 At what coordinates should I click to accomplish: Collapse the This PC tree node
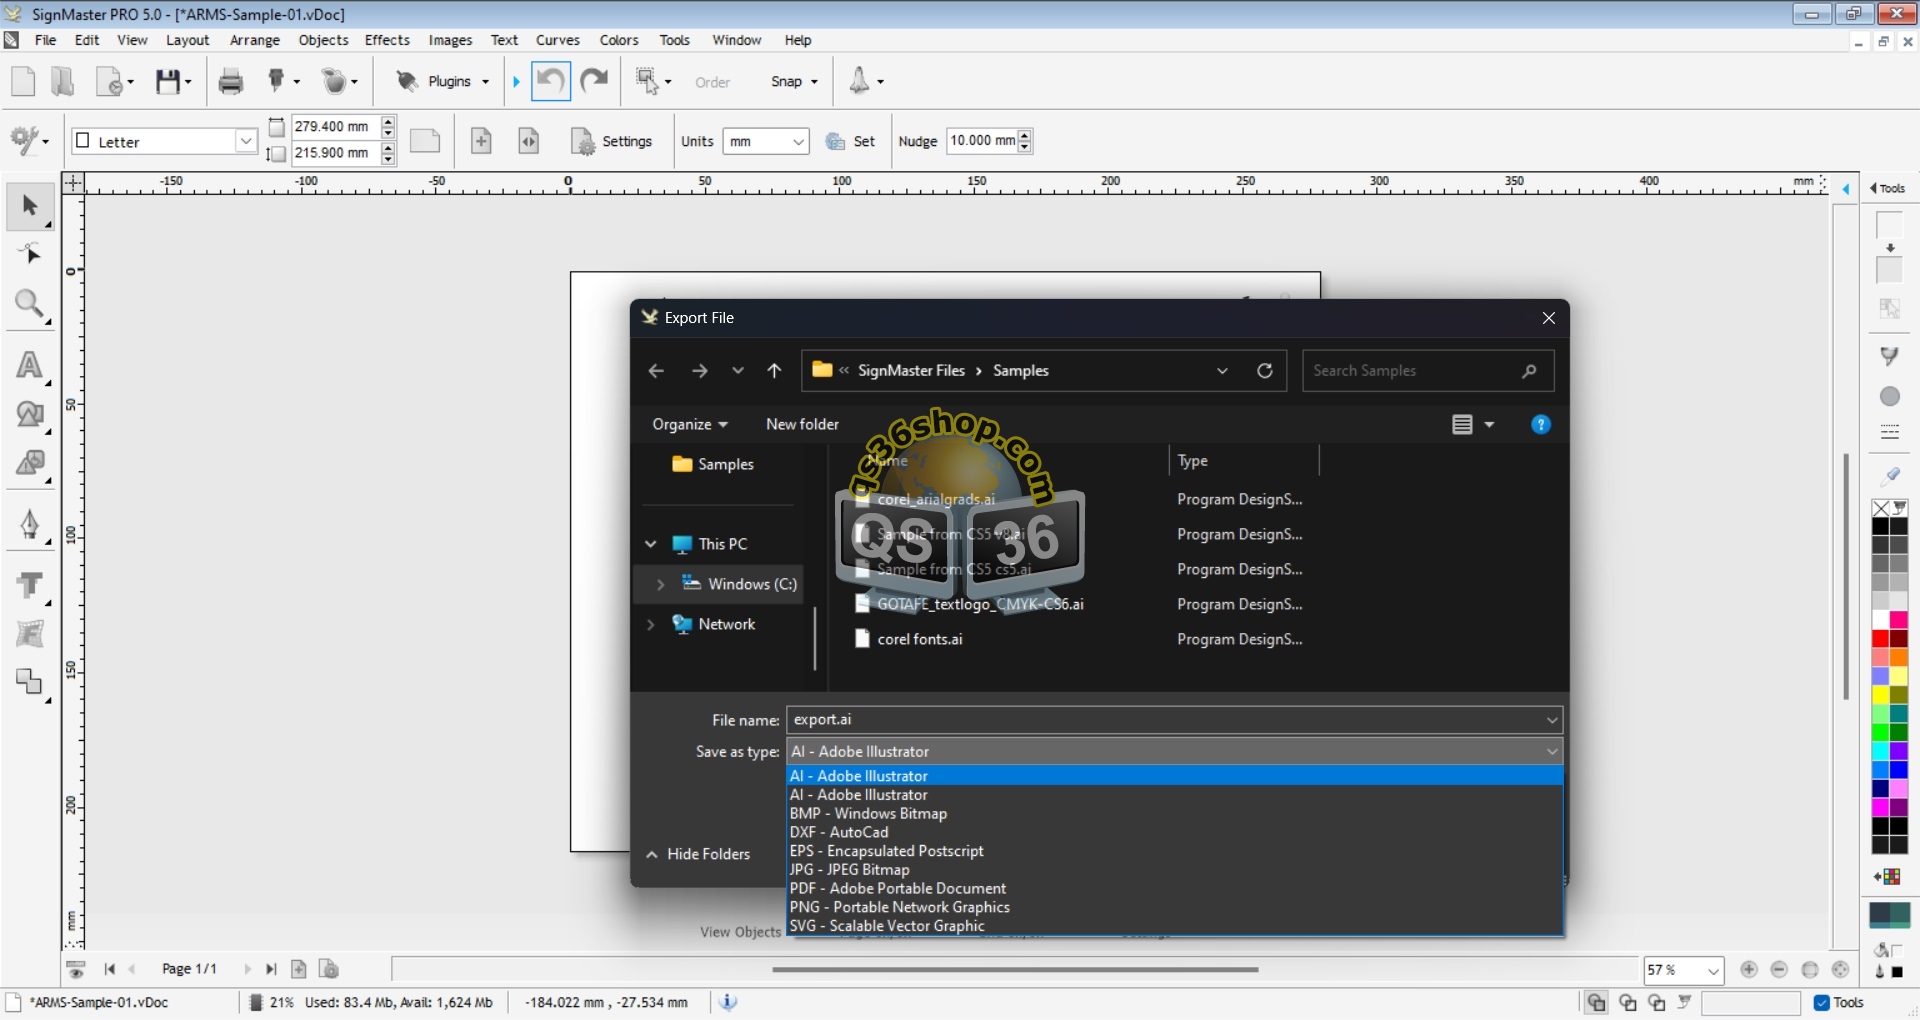[x=651, y=544]
